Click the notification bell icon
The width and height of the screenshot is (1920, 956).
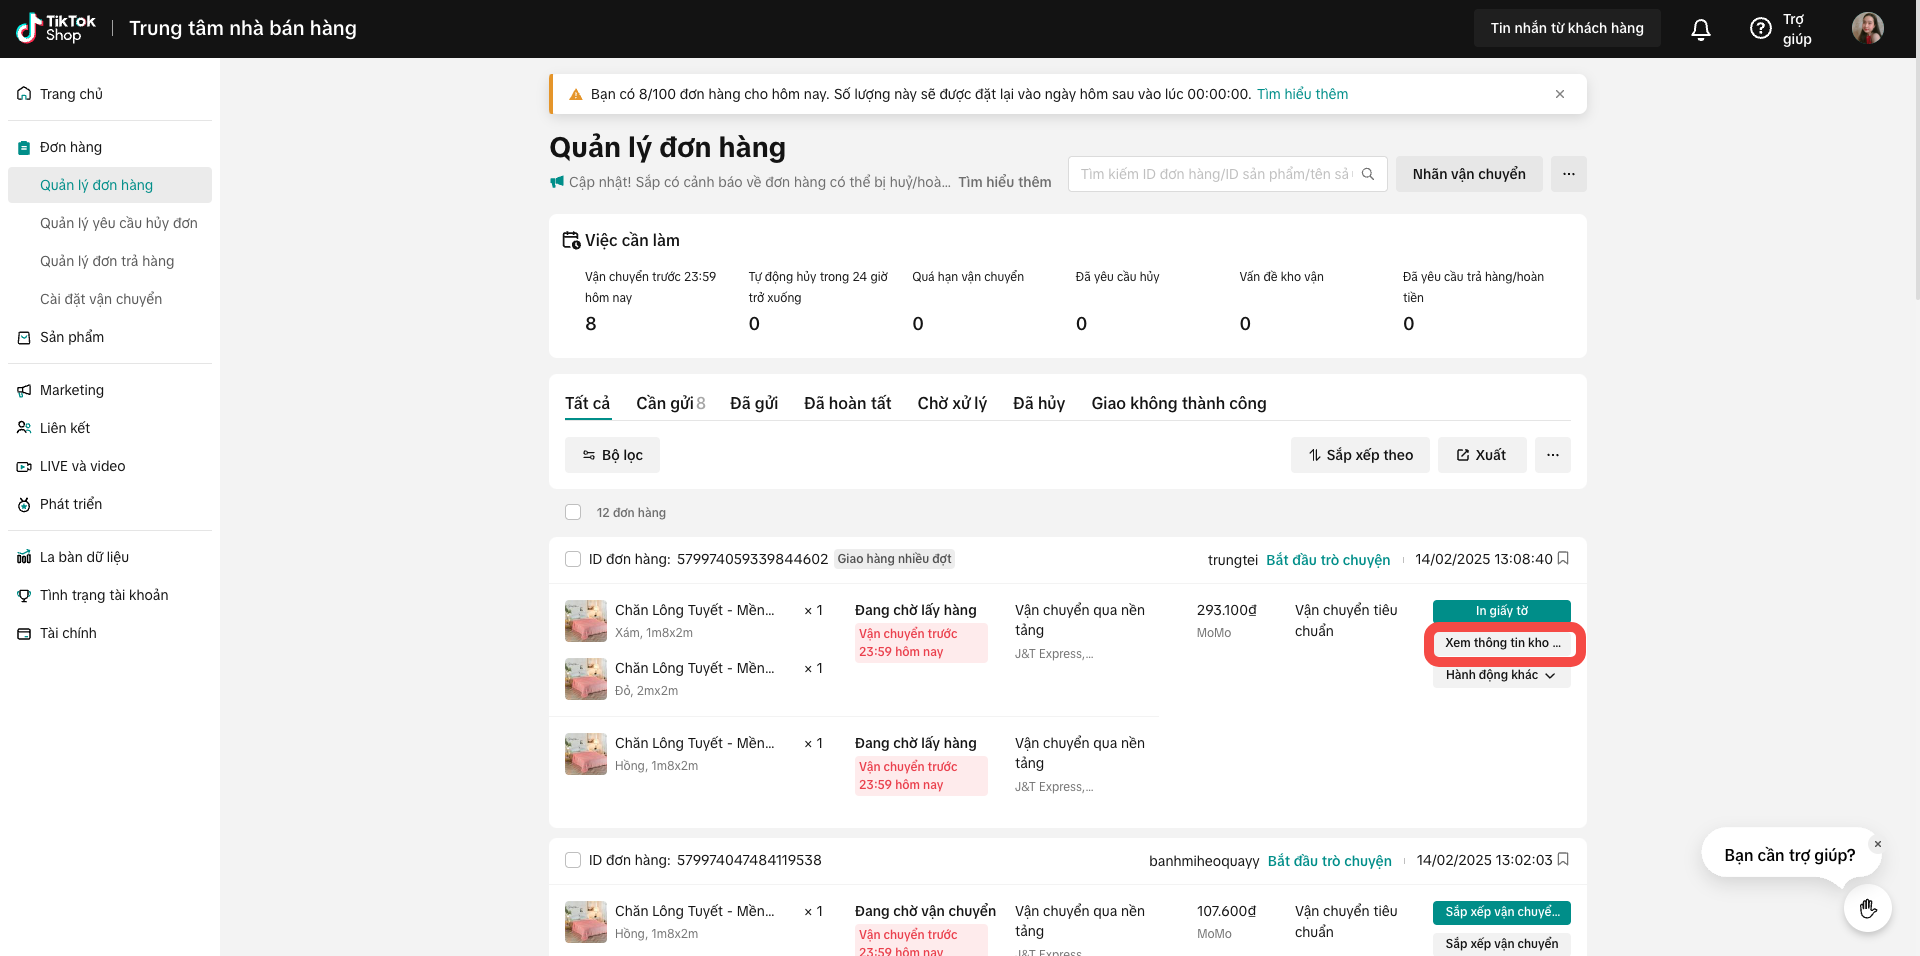pyautogui.click(x=1700, y=29)
